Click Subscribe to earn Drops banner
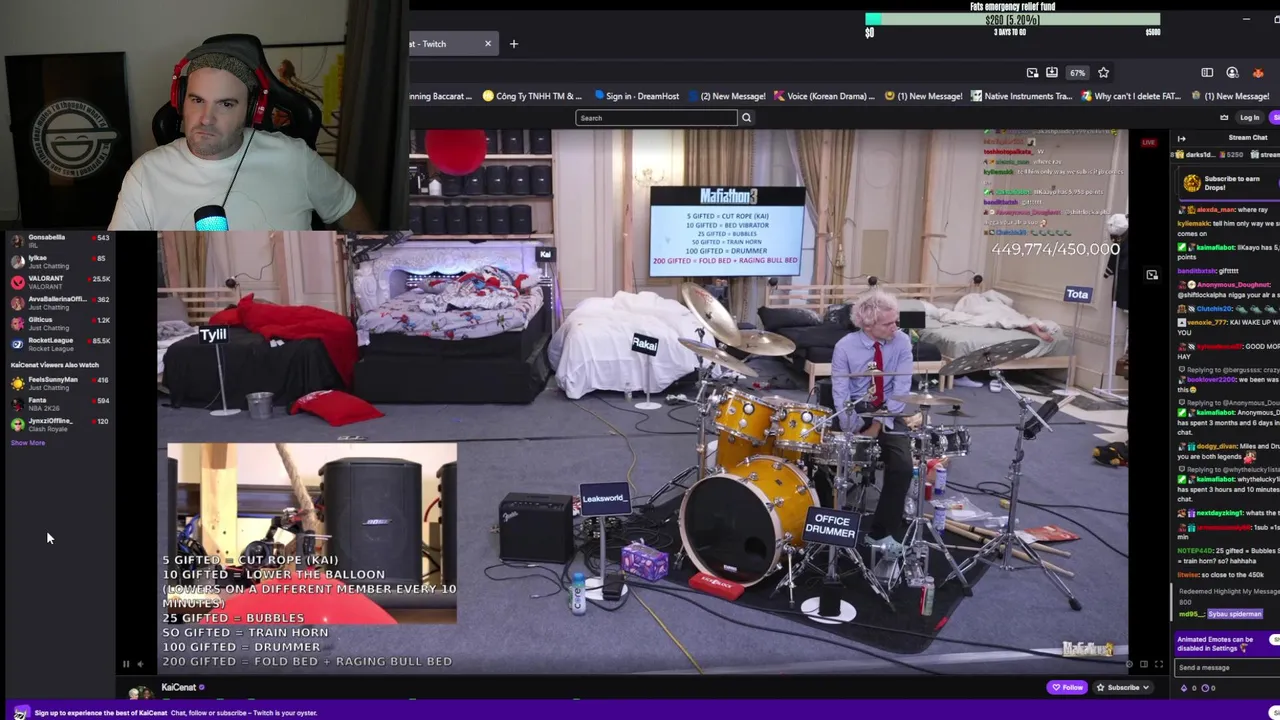Viewport: 1280px width, 720px height. point(1228,183)
